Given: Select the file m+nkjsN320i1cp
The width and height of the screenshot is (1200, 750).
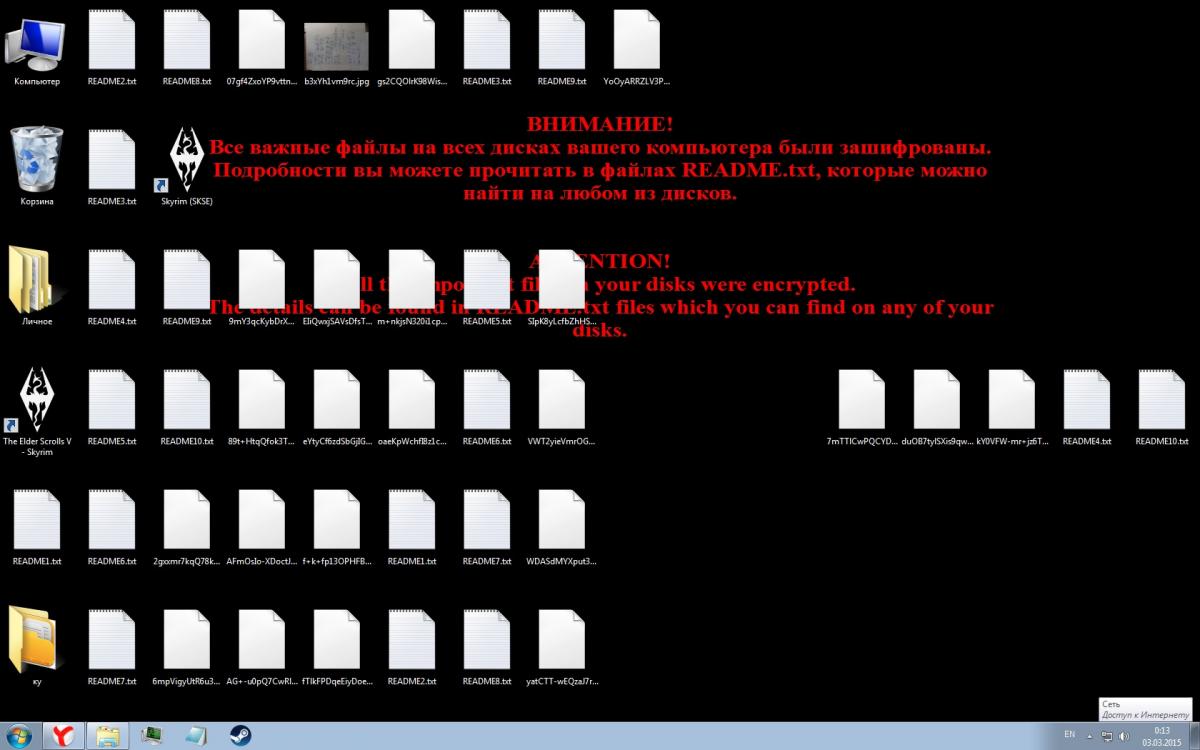Looking at the screenshot, I should click(x=411, y=287).
